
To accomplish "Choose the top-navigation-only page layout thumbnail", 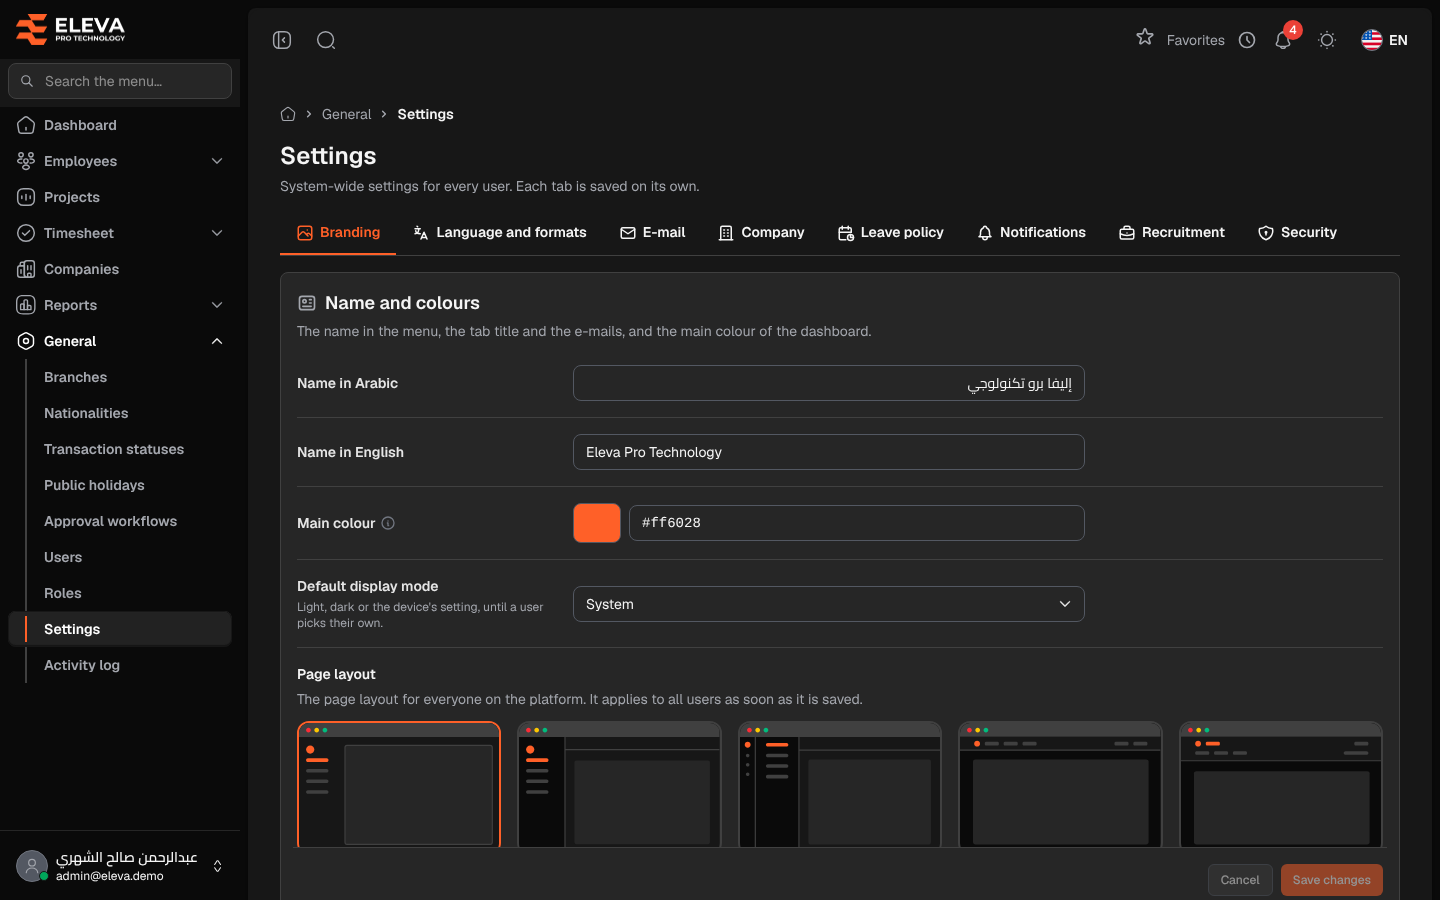I will (1060, 785).
